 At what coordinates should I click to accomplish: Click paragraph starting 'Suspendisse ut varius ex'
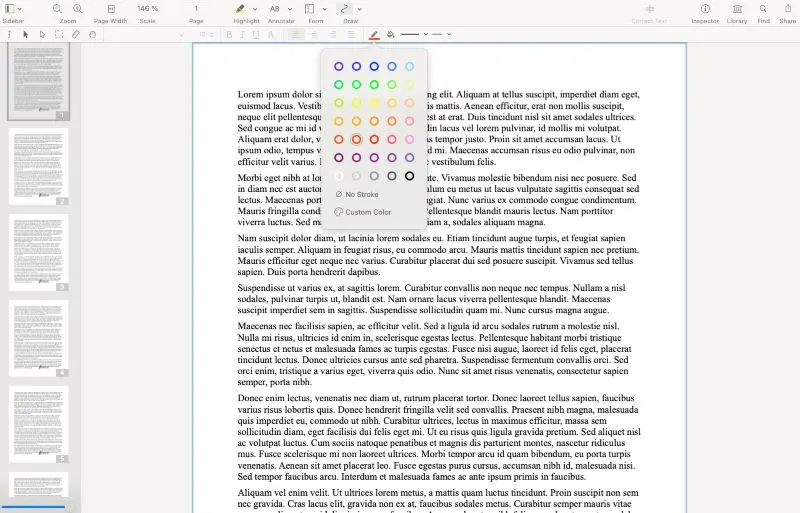(x=432, y=299)
